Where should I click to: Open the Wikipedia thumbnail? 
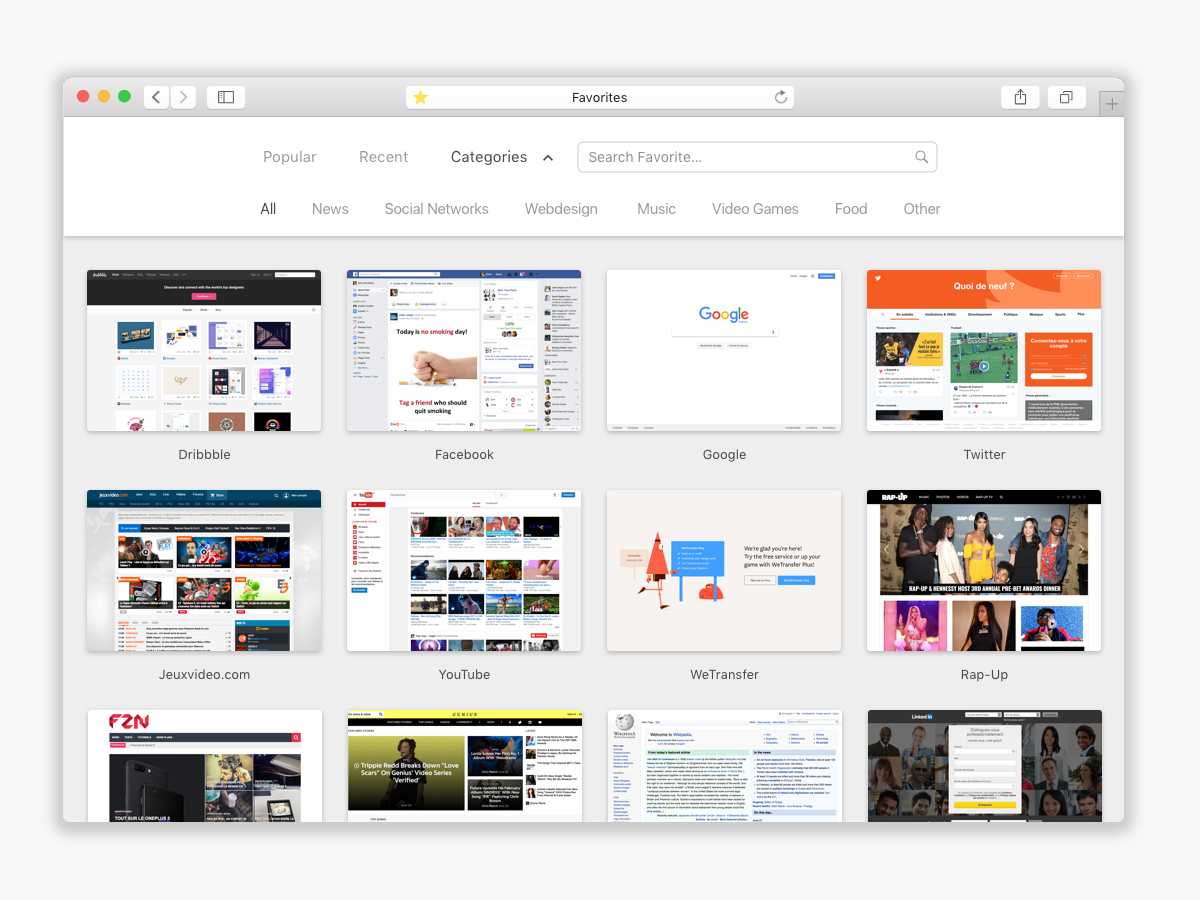pyautogui.click(x=724, y=766)
